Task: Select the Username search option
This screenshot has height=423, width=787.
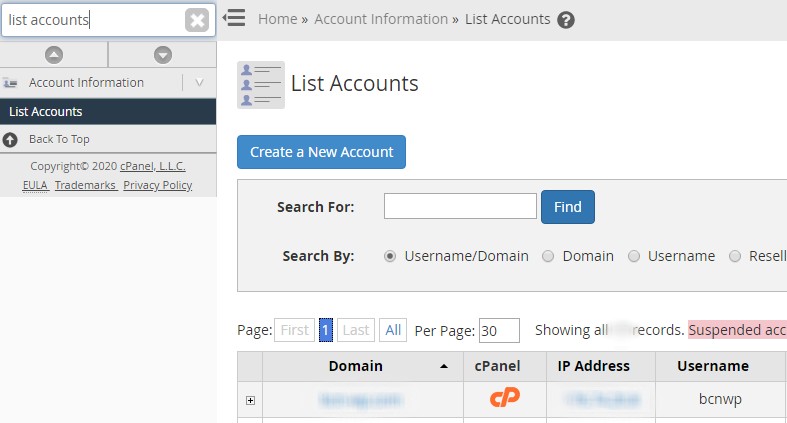Action: [x=633, y=256]
